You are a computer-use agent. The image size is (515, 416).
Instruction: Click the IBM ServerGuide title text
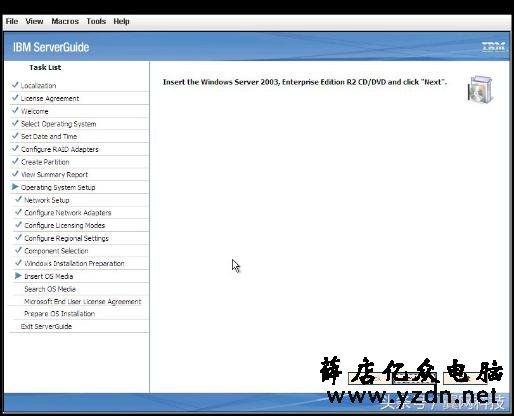(x=51, y=47)
